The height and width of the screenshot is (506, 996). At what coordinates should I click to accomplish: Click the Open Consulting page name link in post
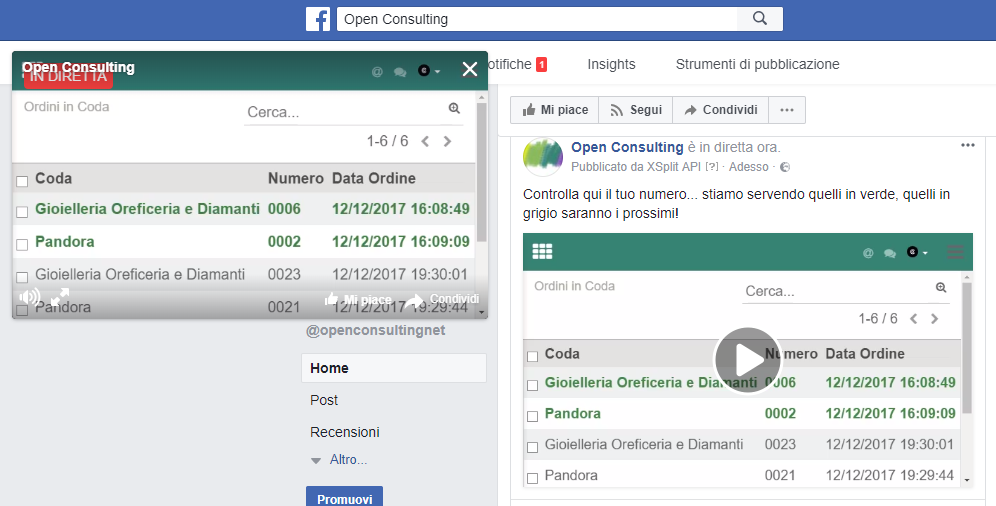click(x=627, y=147)
